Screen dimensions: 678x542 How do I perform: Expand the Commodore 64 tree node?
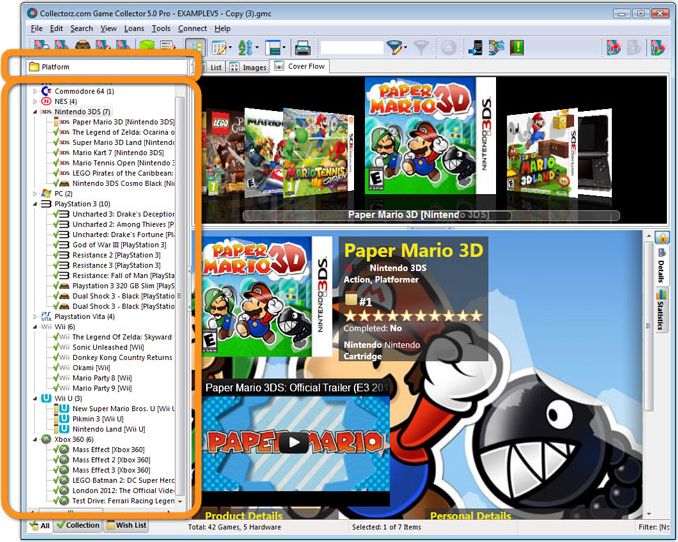tap(35, 91)
